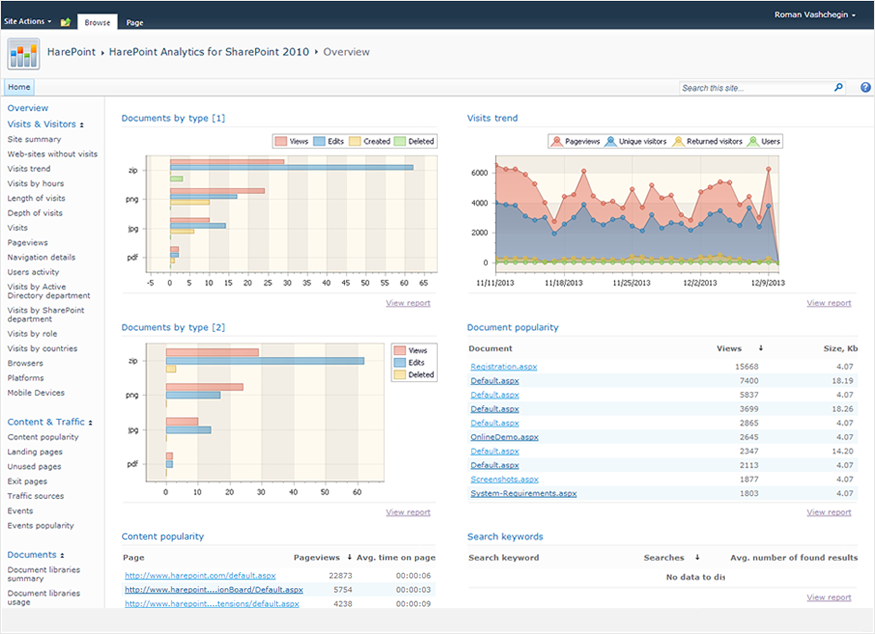Open the www.harepoint.com/default.aspx page link
This screenshot has width=875, height=634.
coord(200,575)
